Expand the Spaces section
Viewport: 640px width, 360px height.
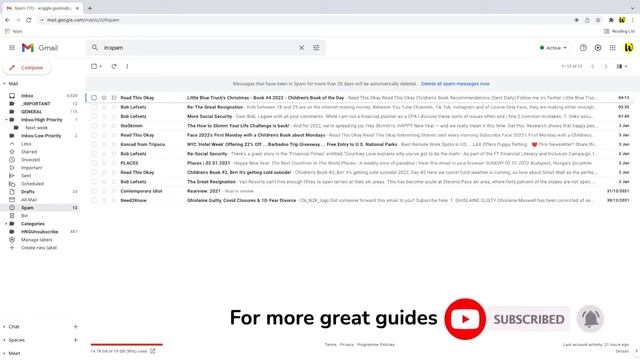(x=4, y=340)
